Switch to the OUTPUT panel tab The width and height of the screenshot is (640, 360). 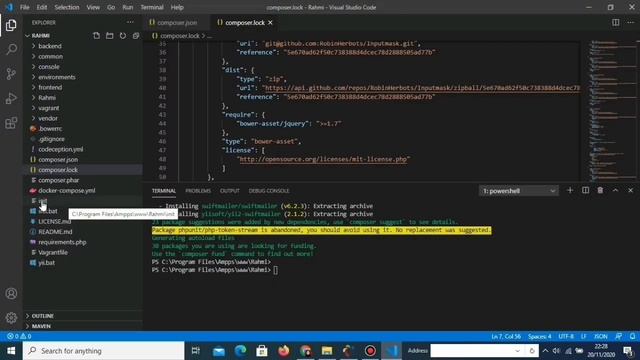point(230,191)
